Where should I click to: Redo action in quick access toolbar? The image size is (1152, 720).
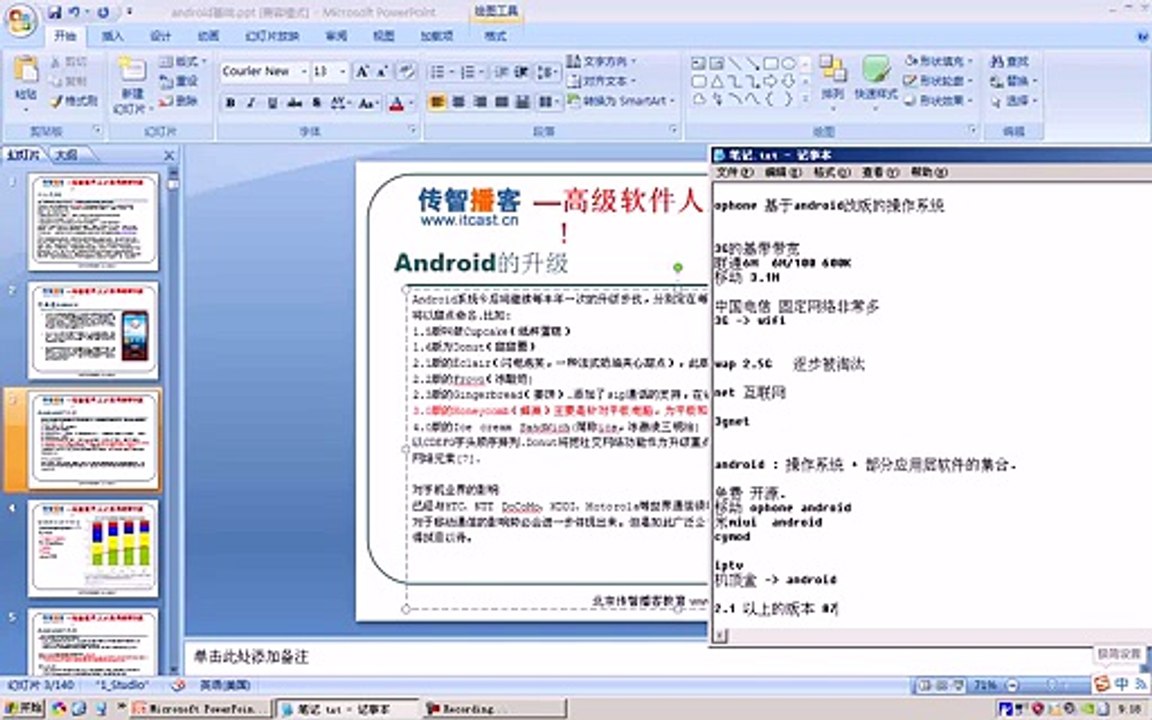pos(102,12)
